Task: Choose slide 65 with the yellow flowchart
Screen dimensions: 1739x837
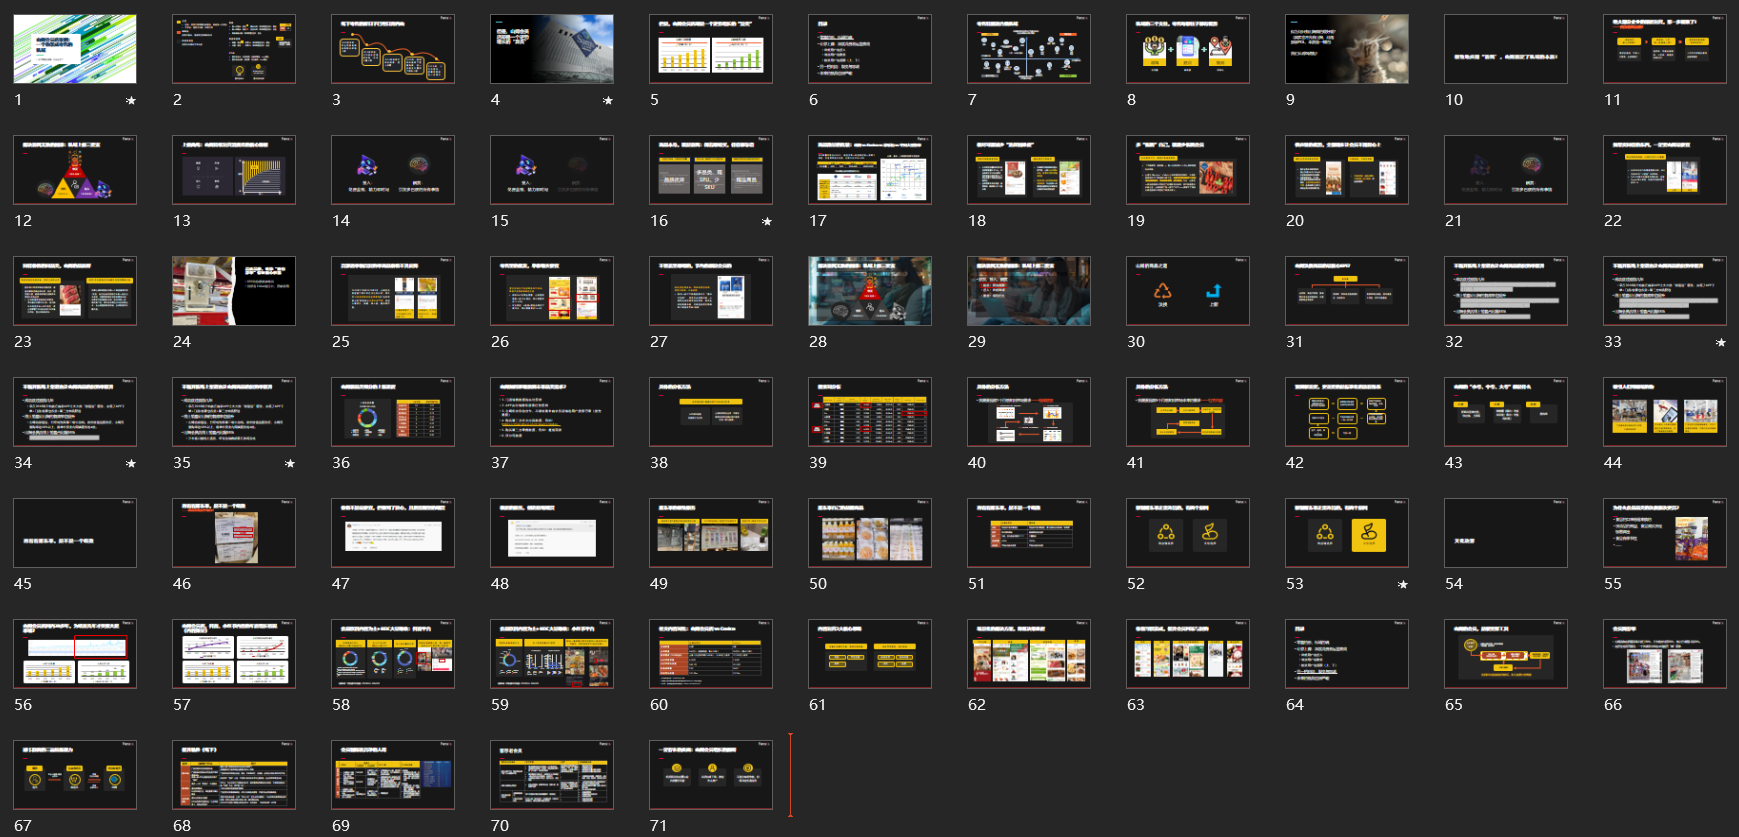Action: 1505,654
